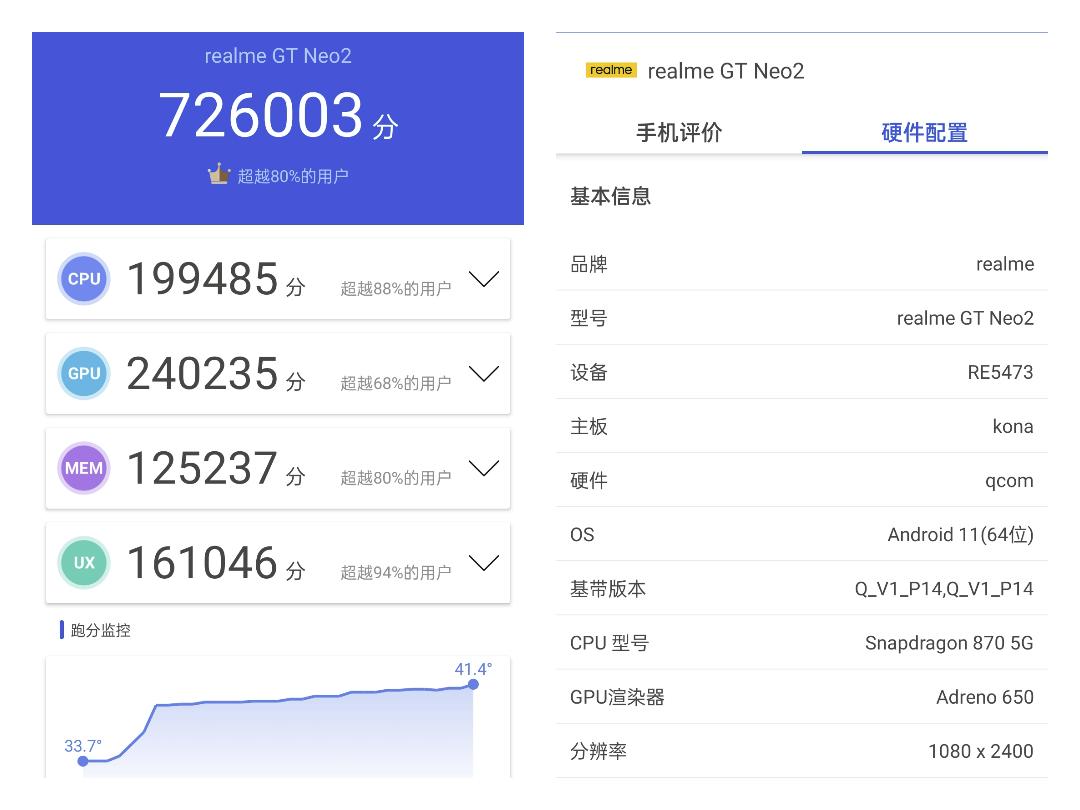
Task: Click the 41.4° temperature endpoint marker
Action: tap(473, 684)
